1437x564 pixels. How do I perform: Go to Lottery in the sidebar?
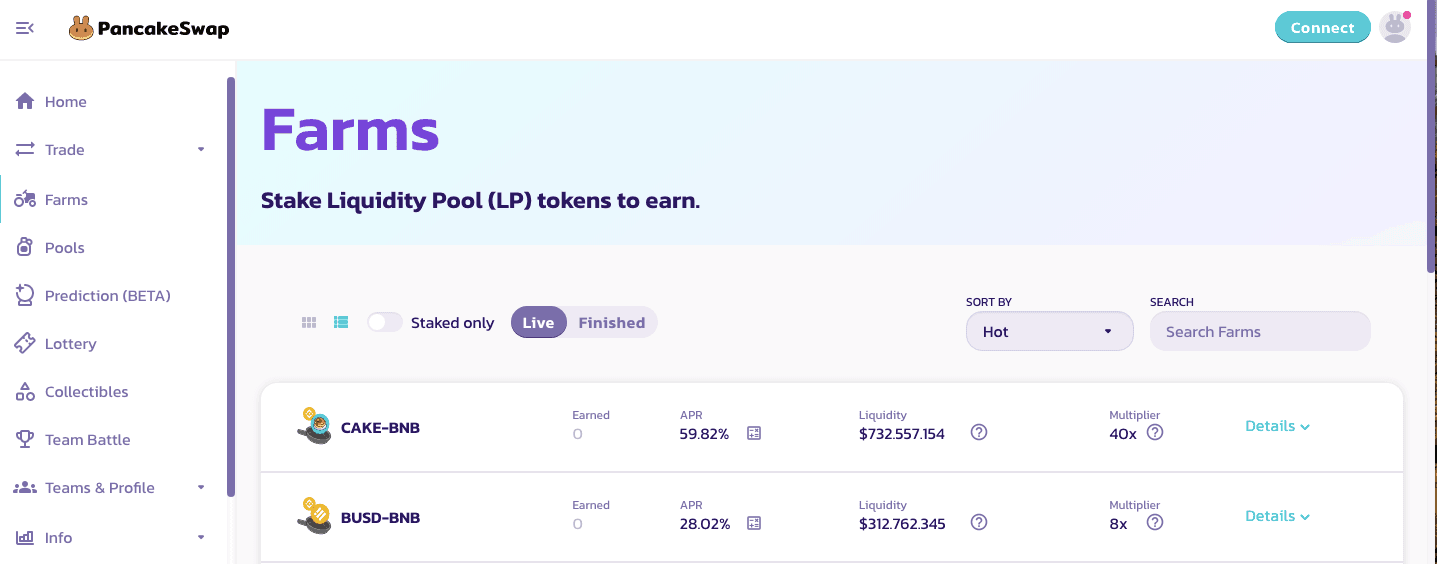70,344
